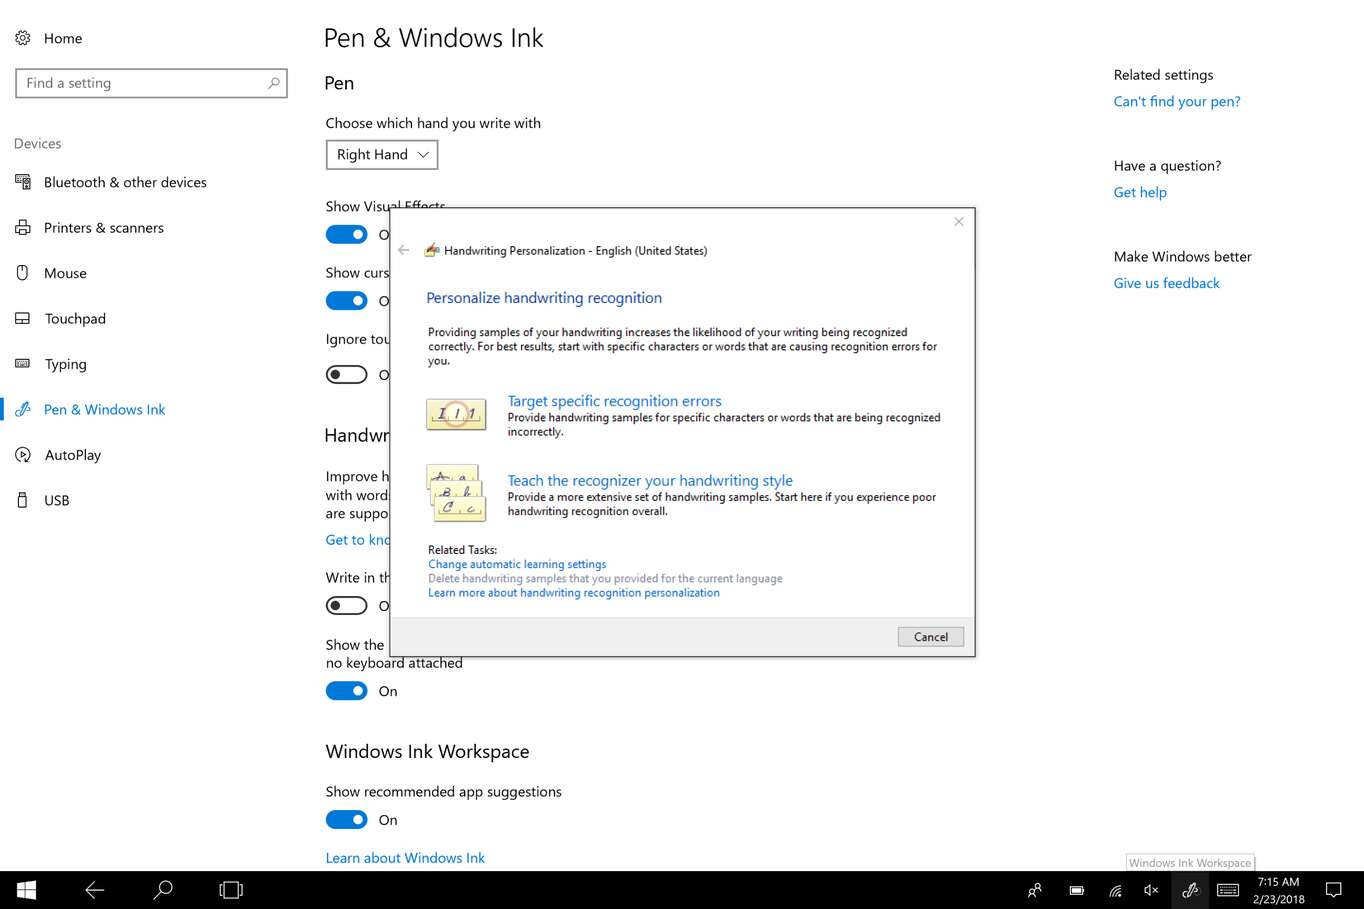Open Task View from the taskbar
The width and height of the screenshot is (1364, 909).
coord(231,890)
